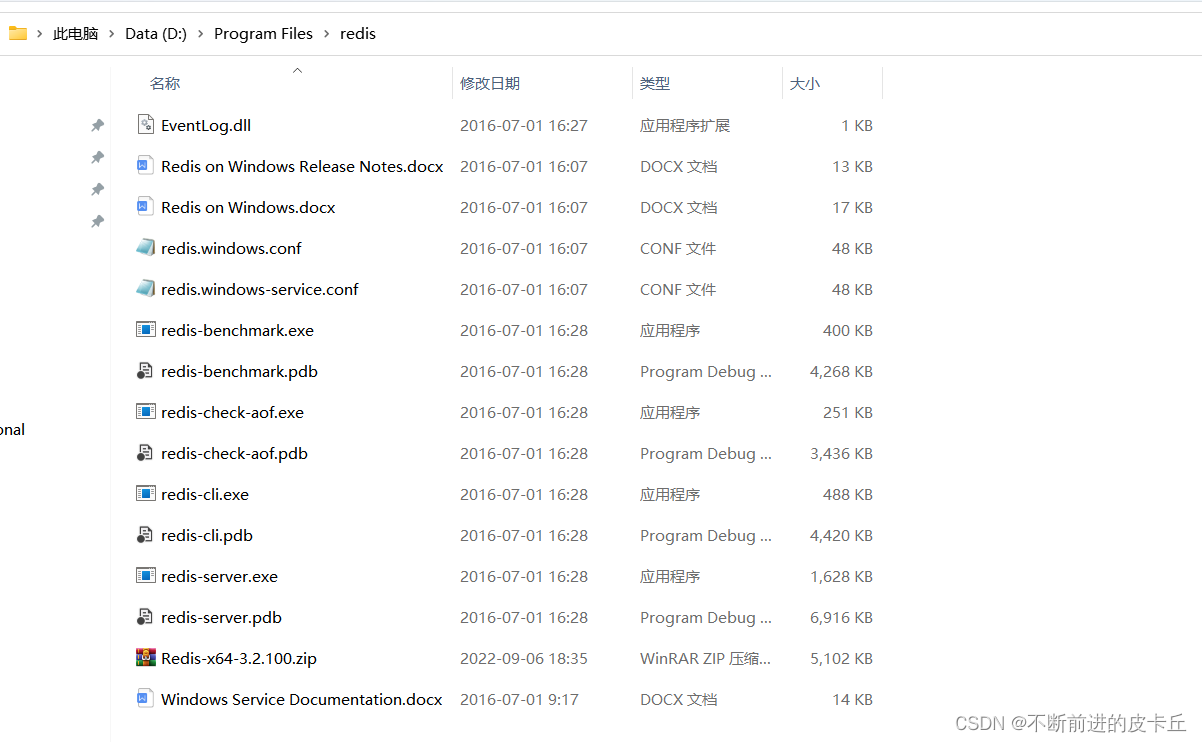Click the pin icon beside Redis on Windows.docx row
The image size is (1202, 742).
97,189
